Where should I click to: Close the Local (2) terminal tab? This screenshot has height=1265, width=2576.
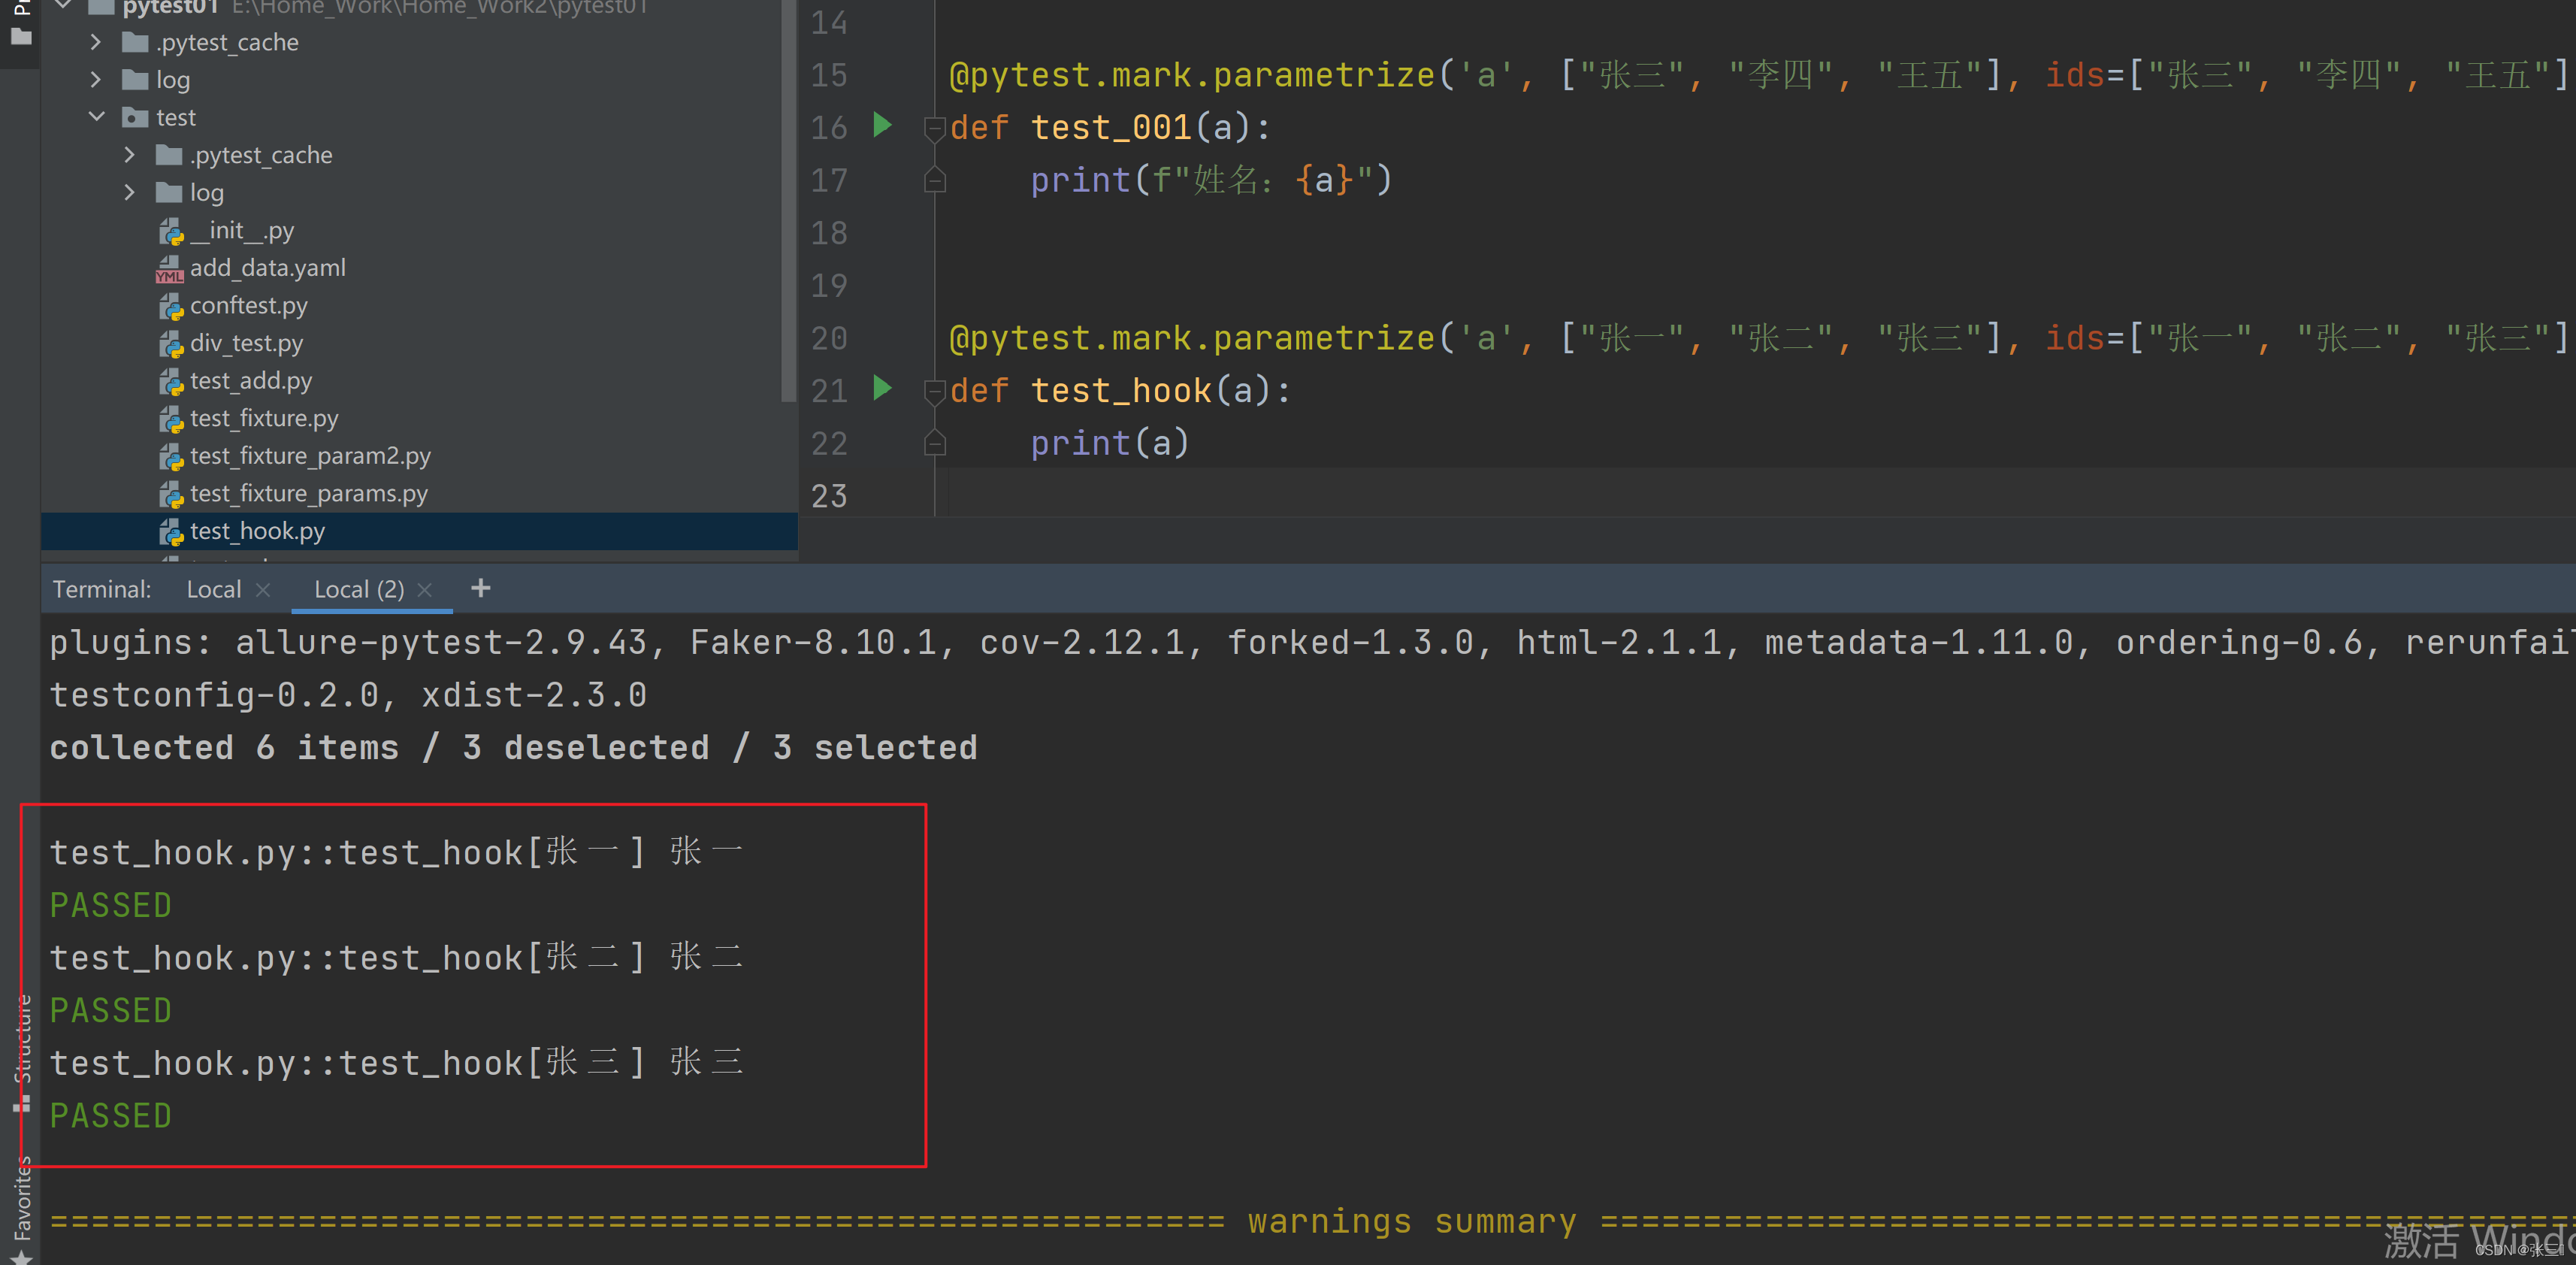tap(425, 590)
